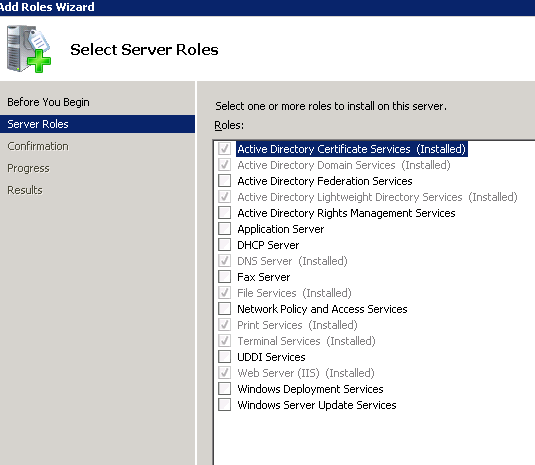Select Print Services (Installed) text
535x465 pixels.
(x=298, y=325)
